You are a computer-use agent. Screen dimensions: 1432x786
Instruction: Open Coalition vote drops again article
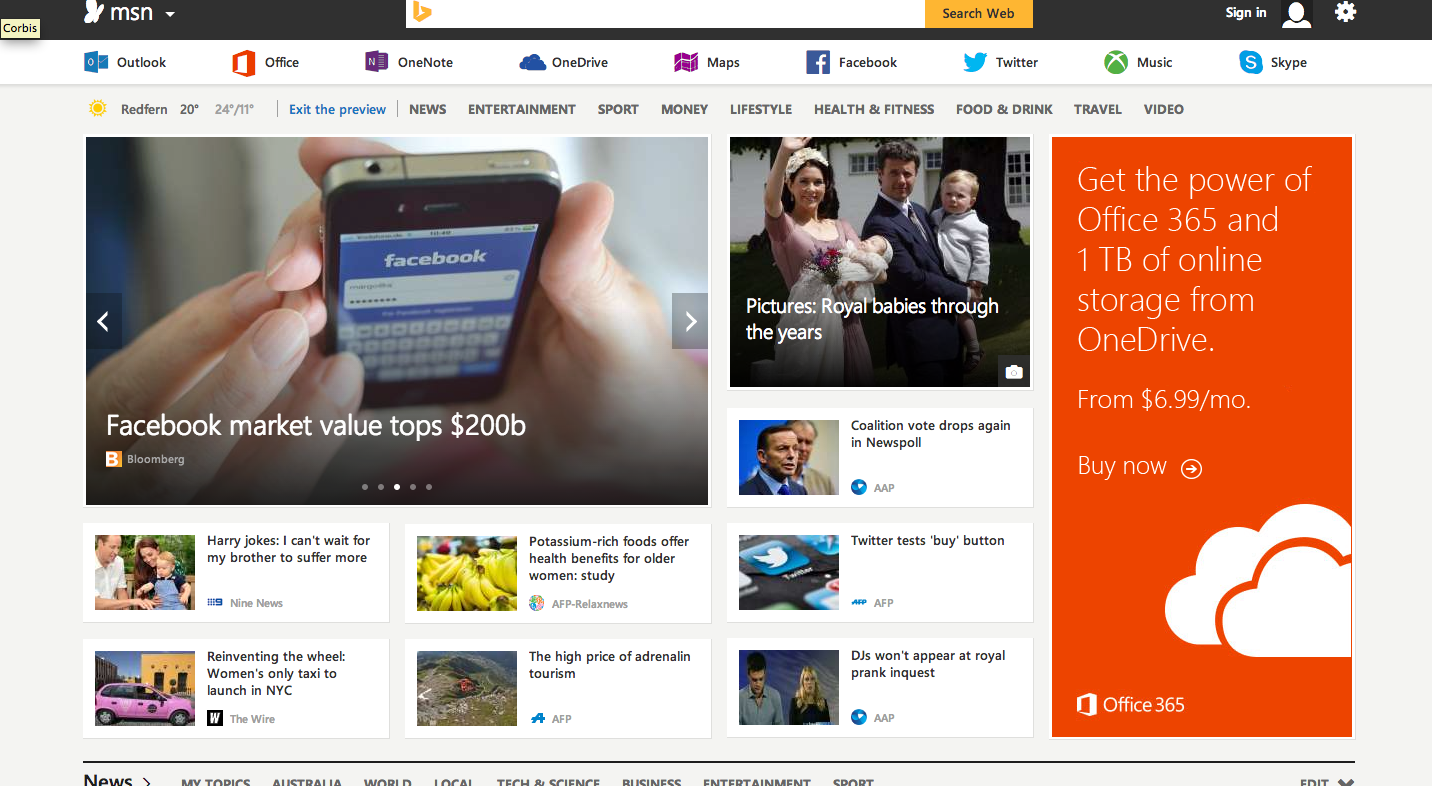(930, 434)
